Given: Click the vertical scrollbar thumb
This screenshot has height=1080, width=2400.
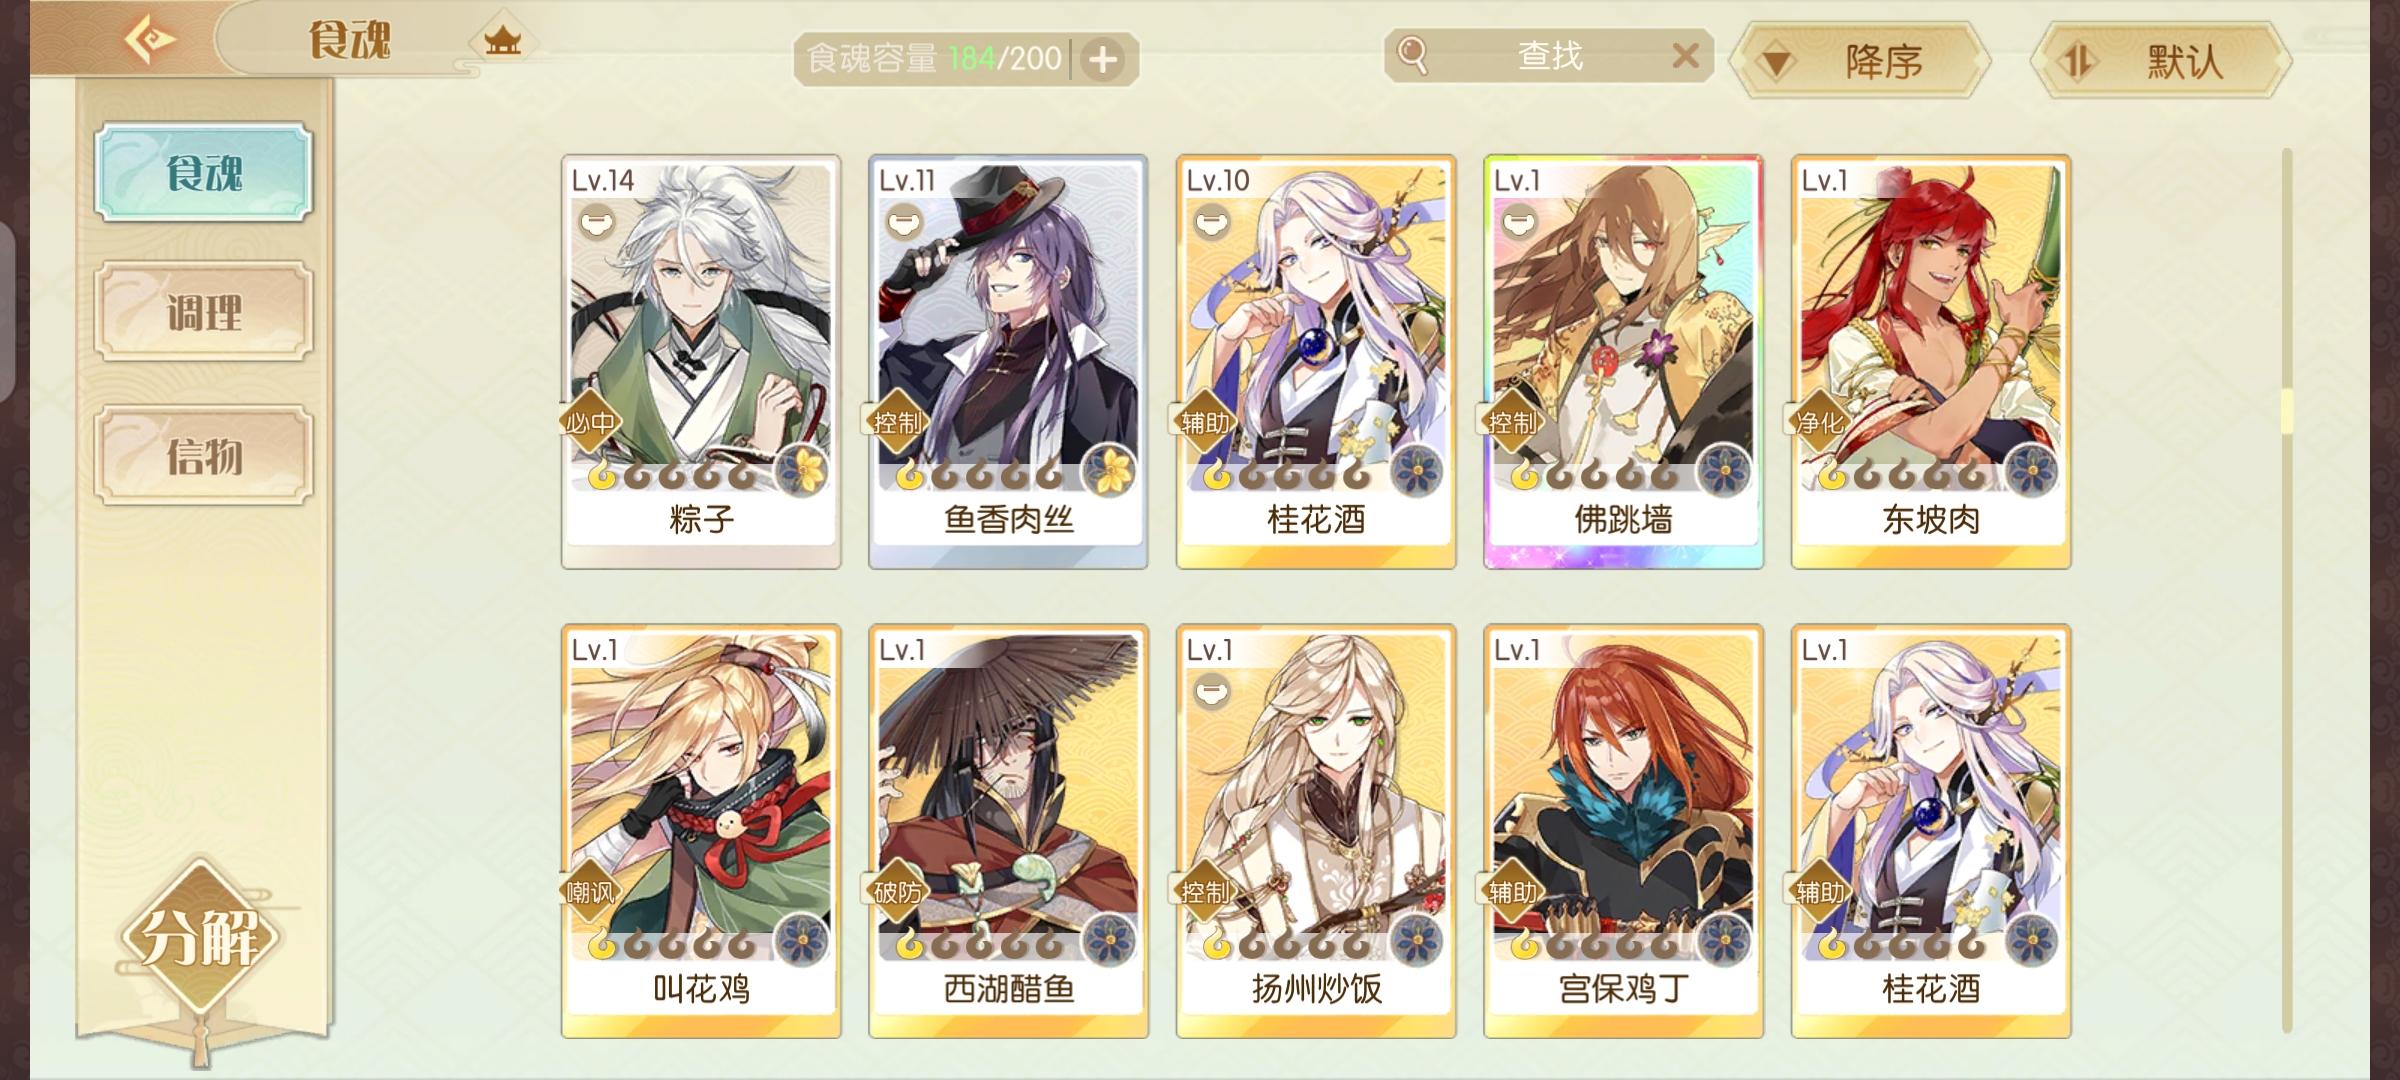Looking at the screenshot, I should click(x=2287, y=411).
